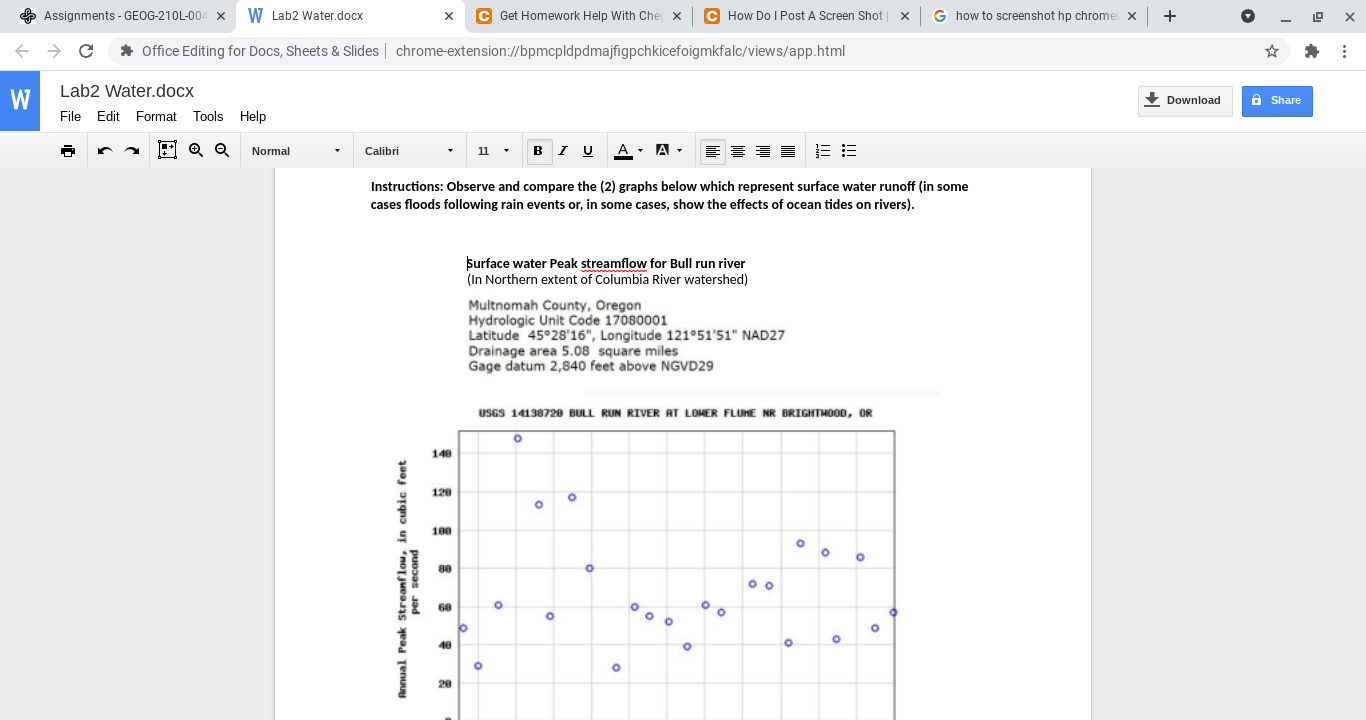Screen dimensions: 1366x720
Task: Close the Get Homework Help With Chegg tab
Action: click(677, 16)
